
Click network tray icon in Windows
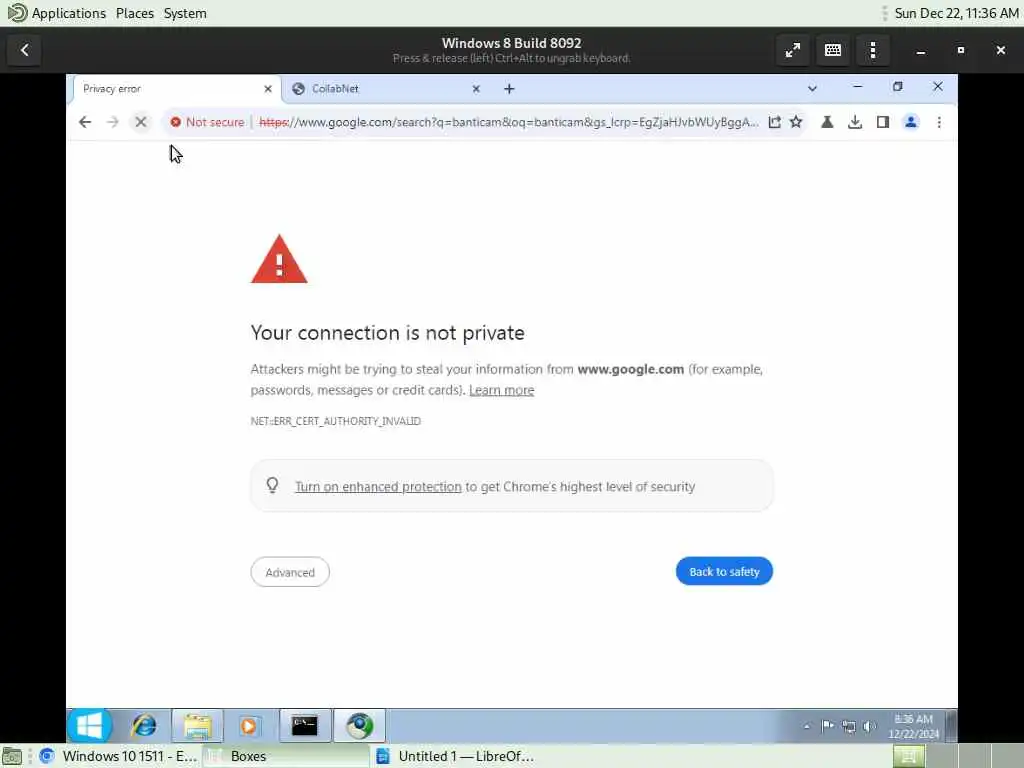pos(848,726)
